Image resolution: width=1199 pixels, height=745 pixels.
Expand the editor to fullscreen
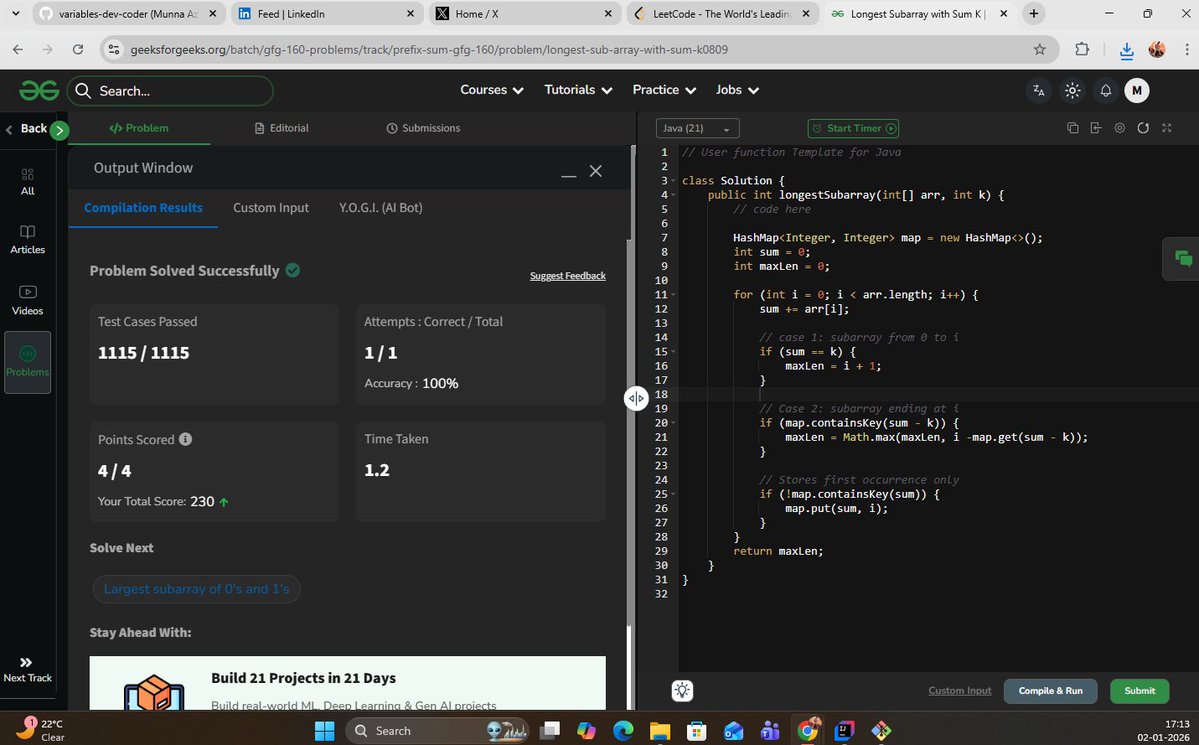pyautogui.click(x=1167, y=128)
